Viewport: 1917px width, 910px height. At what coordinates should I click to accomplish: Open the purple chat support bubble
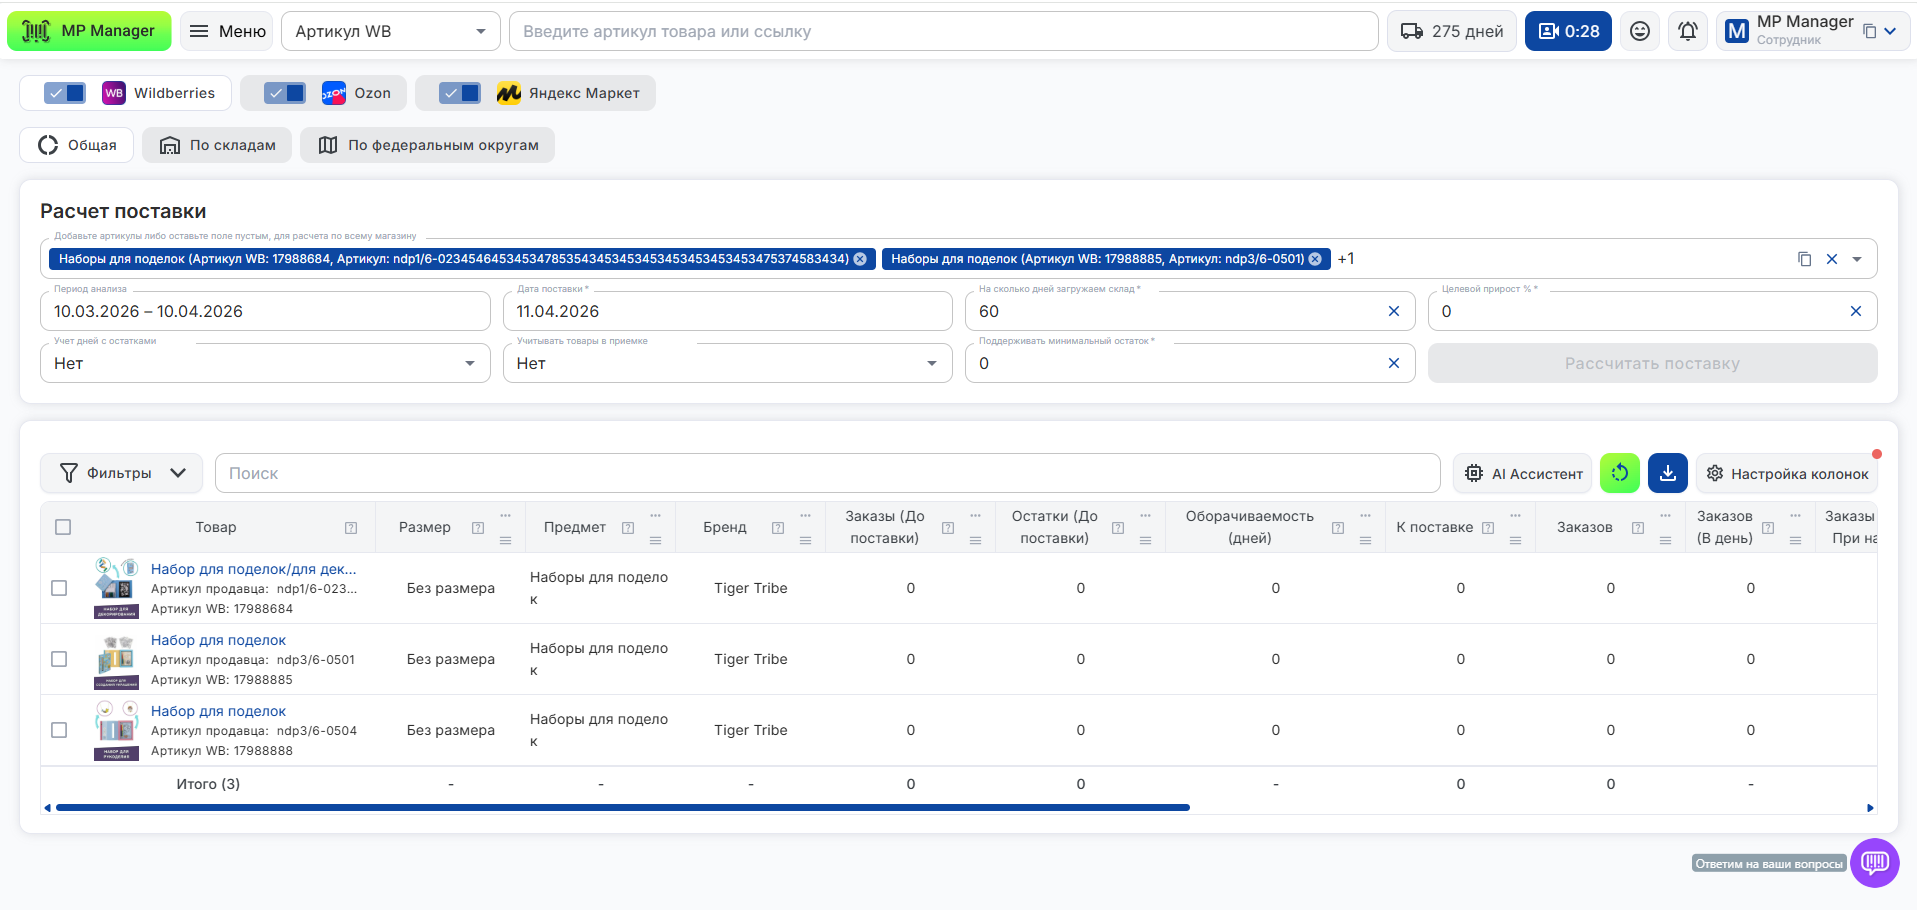[x=1874, y=862]
